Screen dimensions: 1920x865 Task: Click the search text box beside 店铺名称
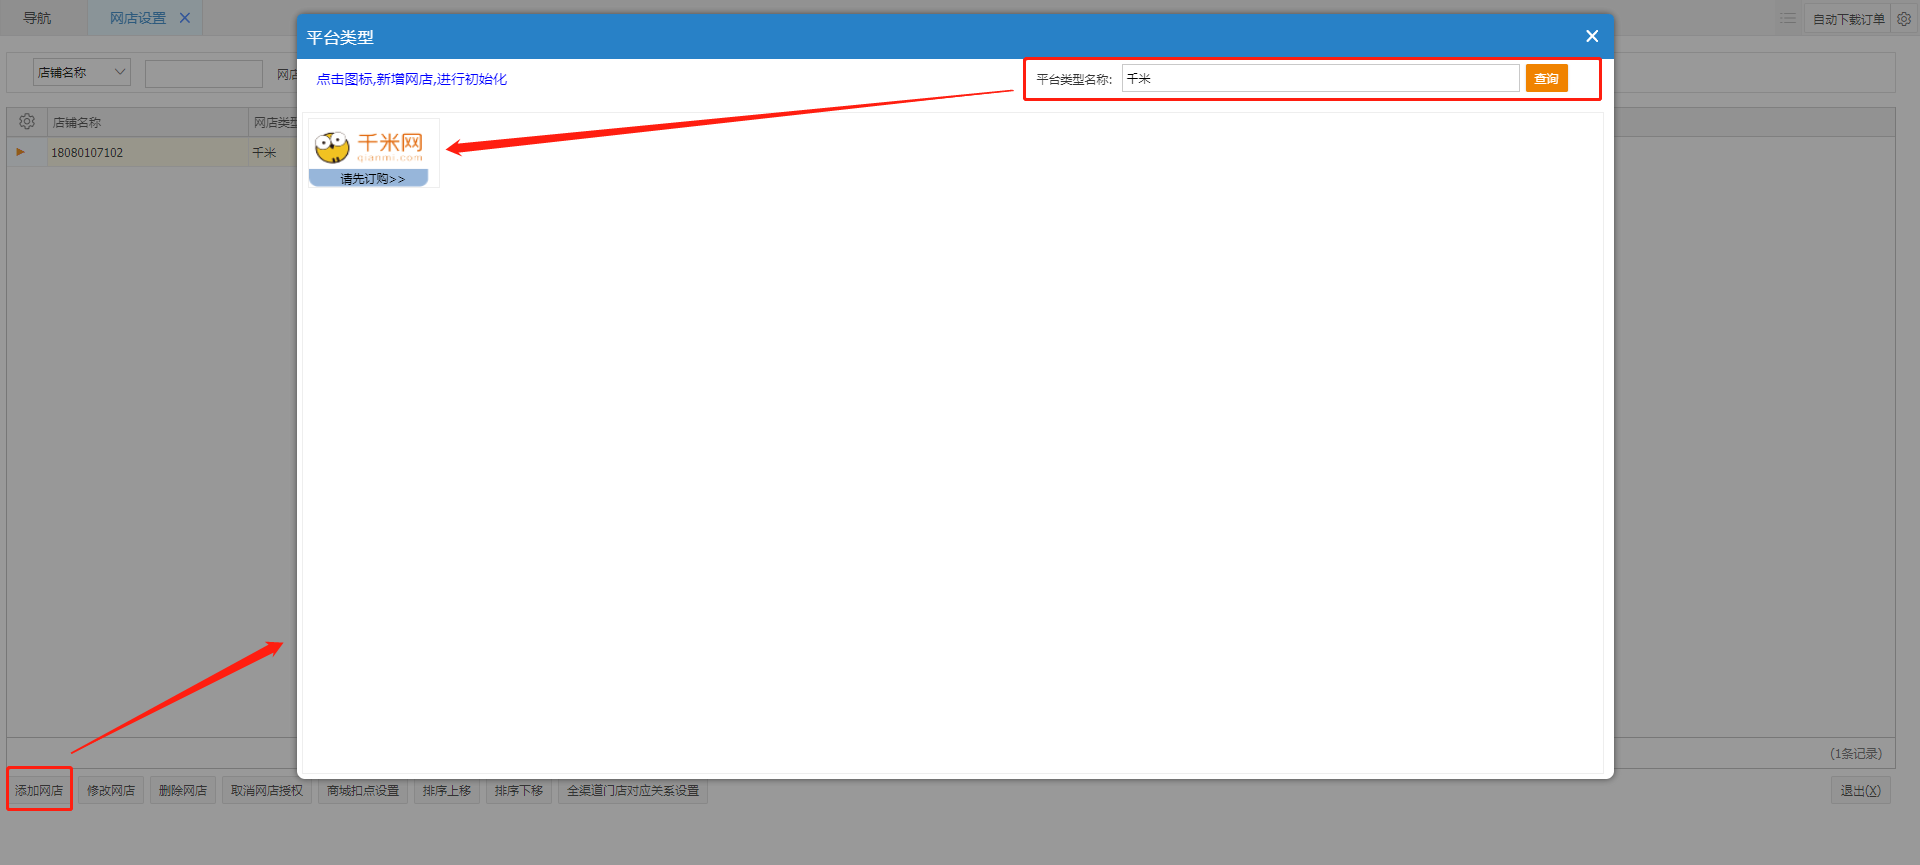[204, 73]
